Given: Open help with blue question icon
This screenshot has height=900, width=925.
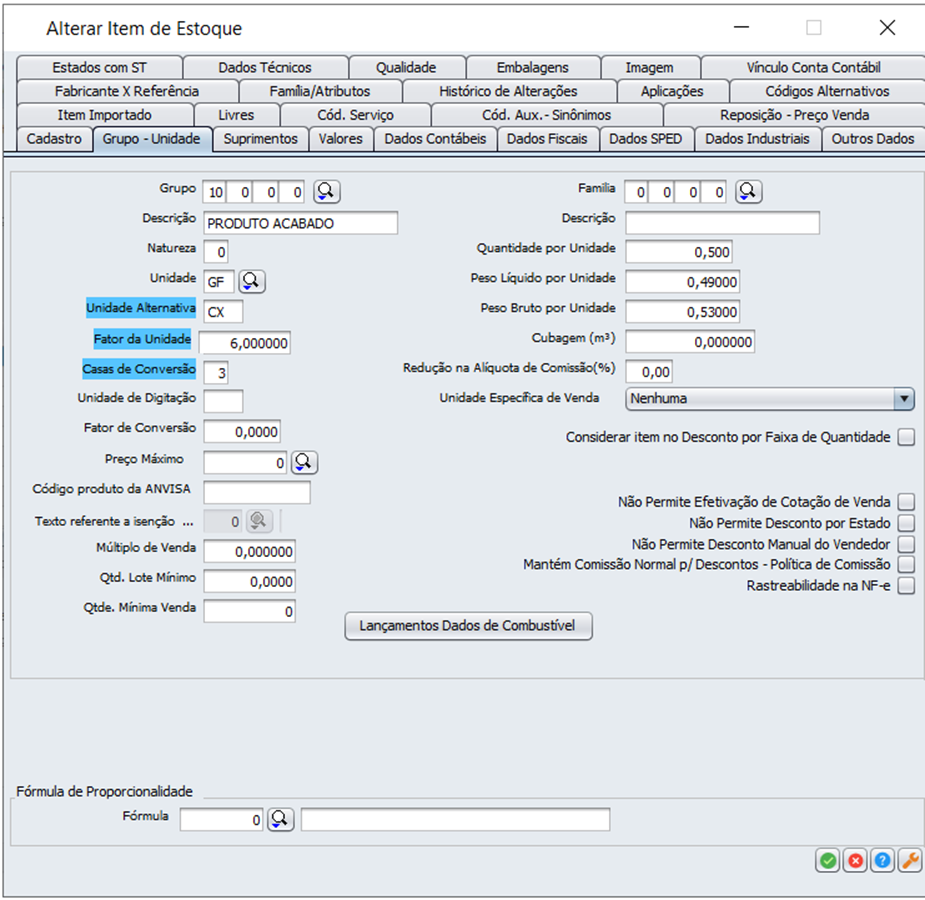Looking at the screenshot, I should (x=882, y=861).
